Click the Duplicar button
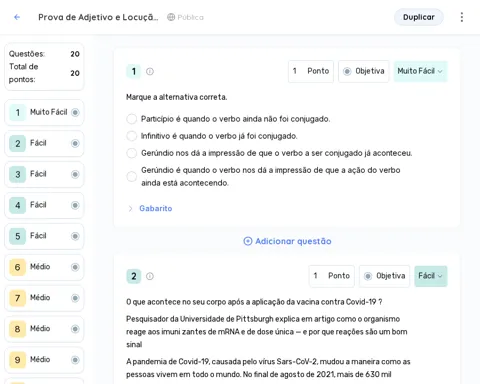Screen dimensions: 480x384 419,17
